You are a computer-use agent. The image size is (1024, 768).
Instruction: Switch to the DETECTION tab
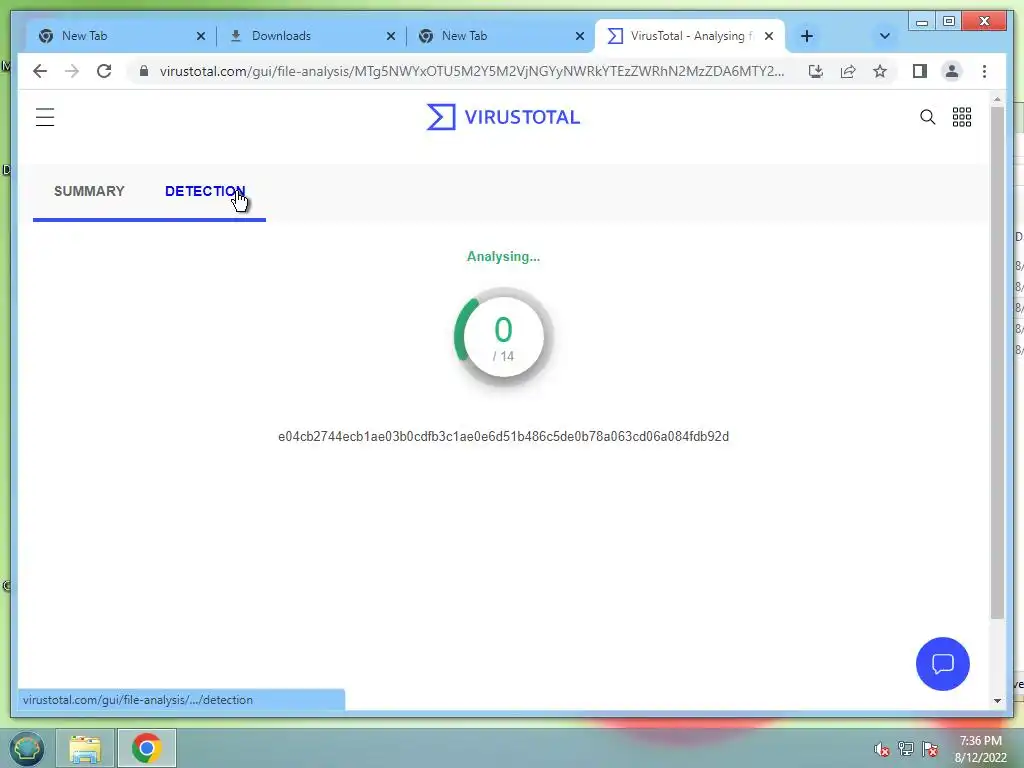point(205,191)
